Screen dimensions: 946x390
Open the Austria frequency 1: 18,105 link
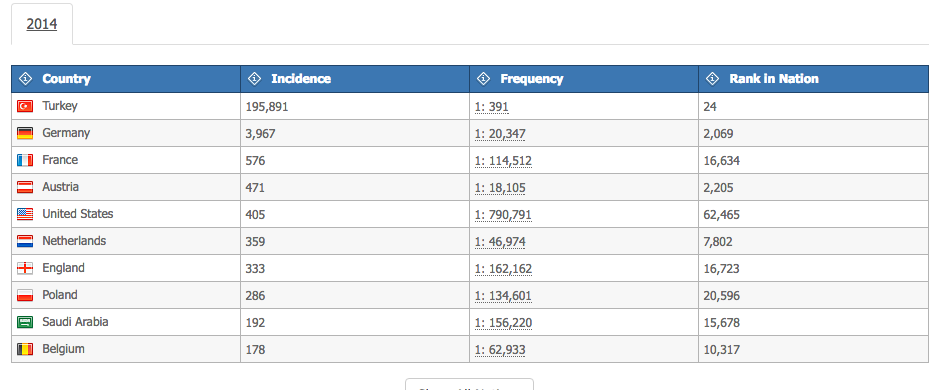pos(500,188)
